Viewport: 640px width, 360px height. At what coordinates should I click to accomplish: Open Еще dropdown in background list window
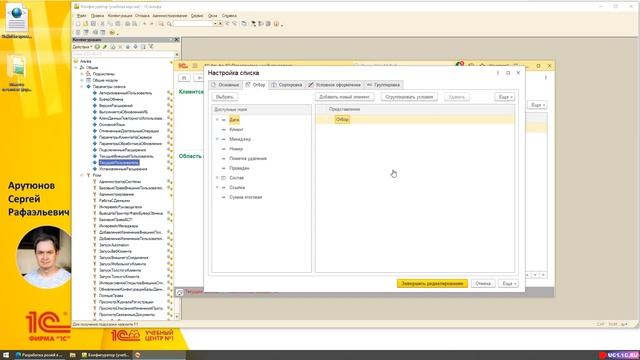tap(537, 105)
